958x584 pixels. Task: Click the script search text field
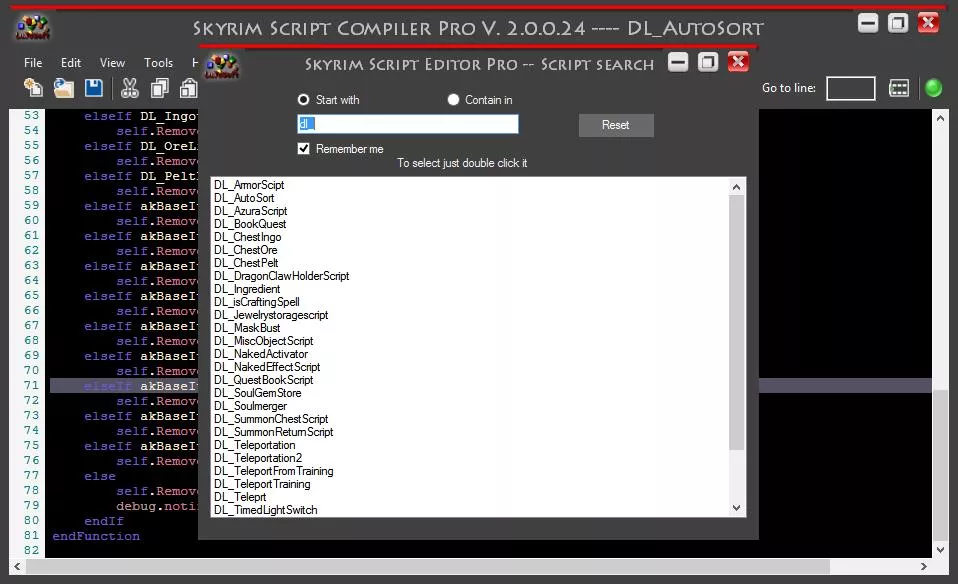[x=408, y=124]
